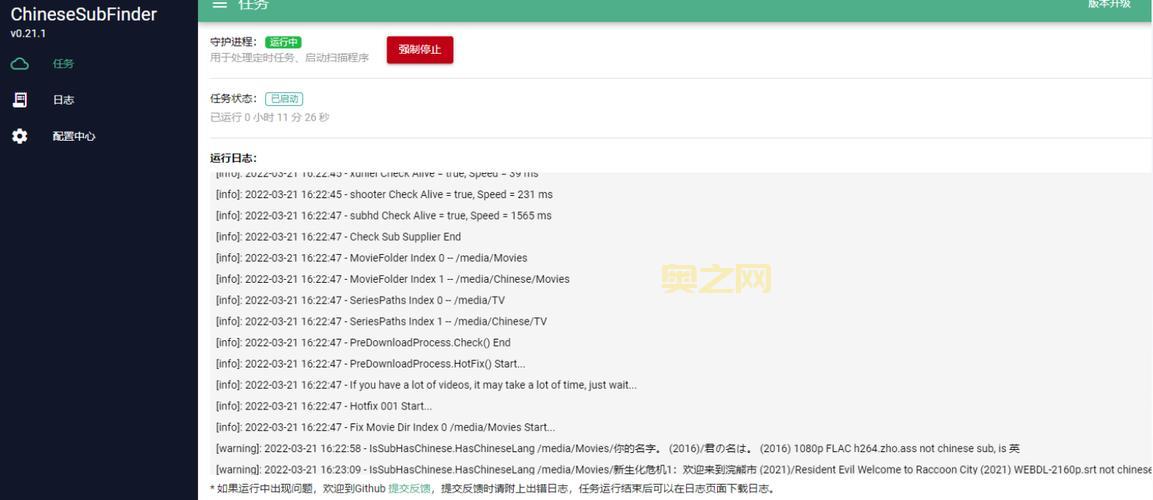Select the cloud icon for 任务

(x=20, y=64)
